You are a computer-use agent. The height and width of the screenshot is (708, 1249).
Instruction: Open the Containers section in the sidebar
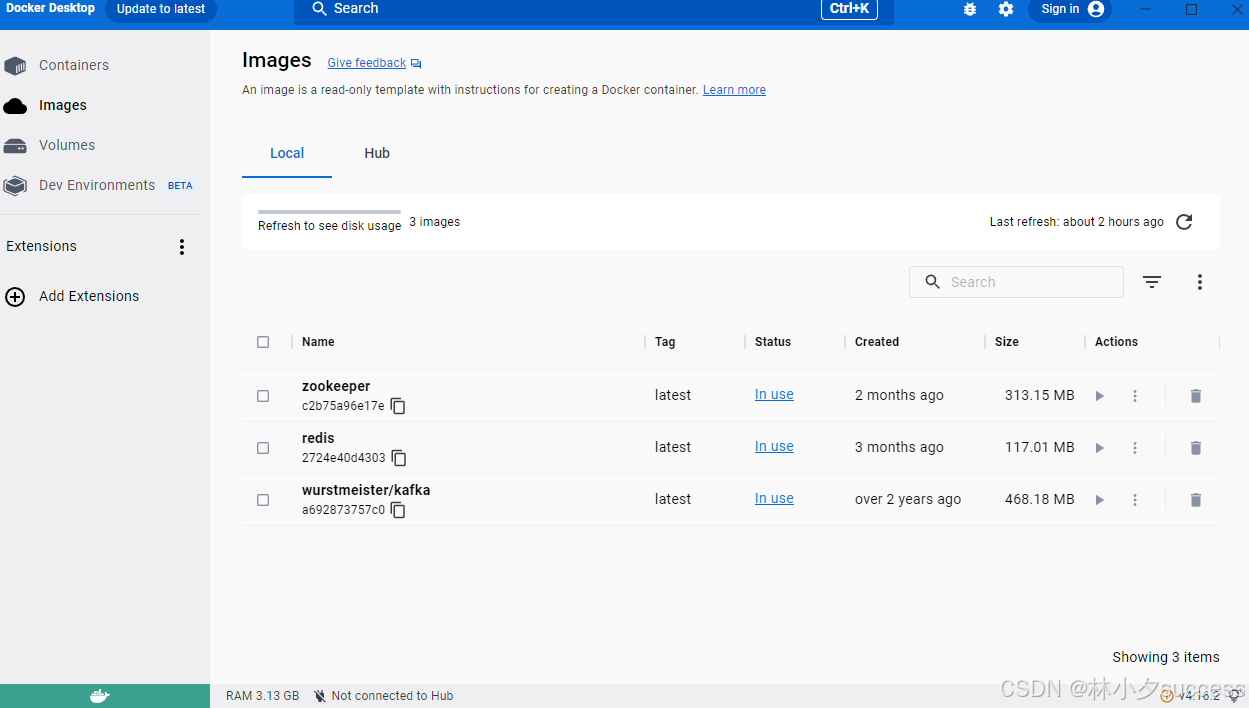click(74, 64)
